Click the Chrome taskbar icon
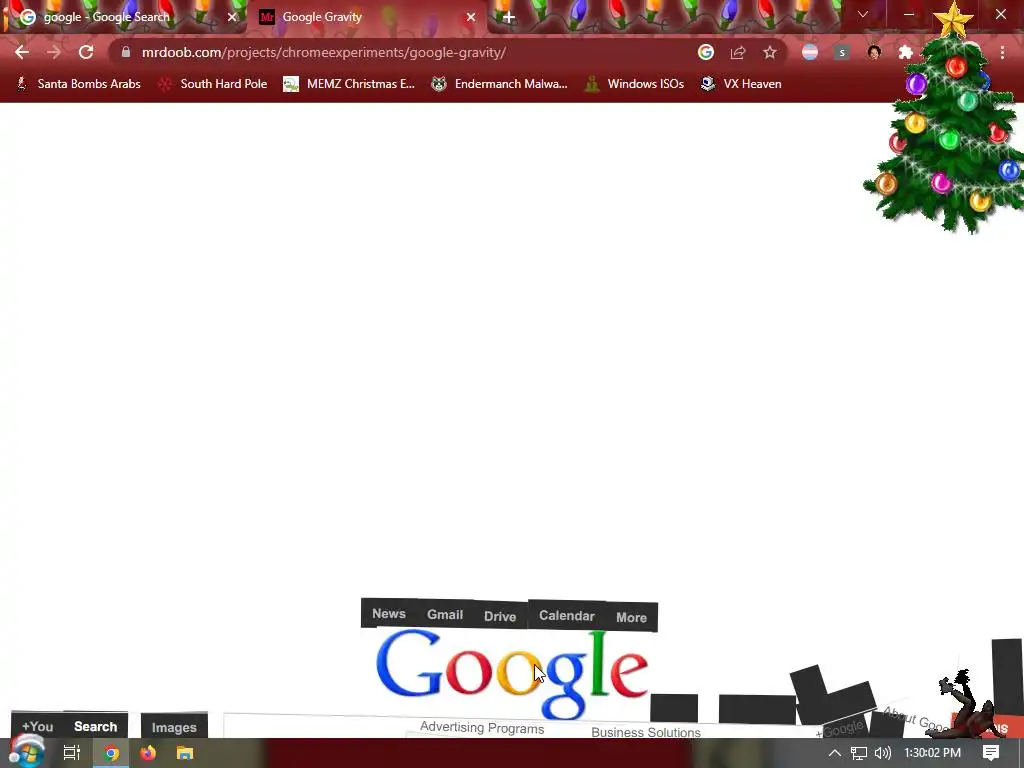This screenshot has height=768, width=1024. [111, 753]
